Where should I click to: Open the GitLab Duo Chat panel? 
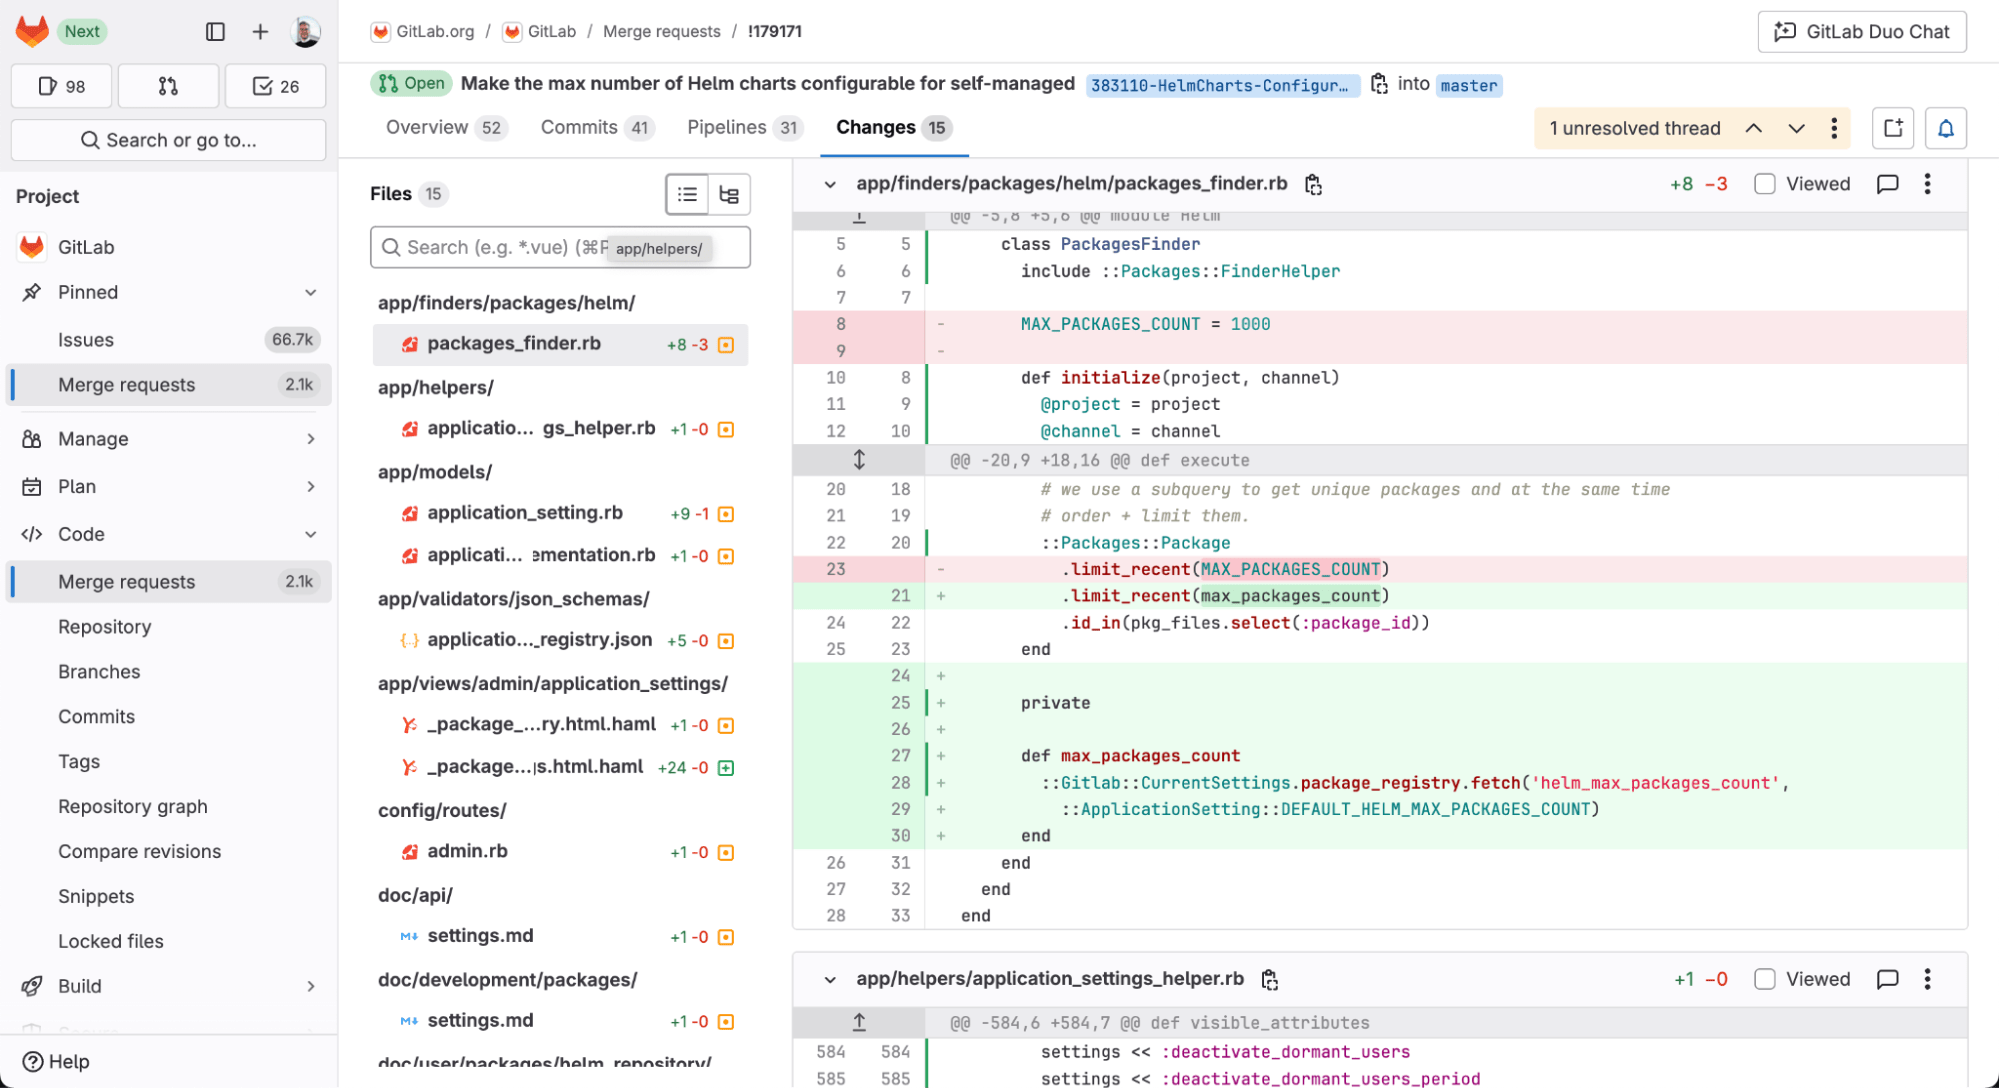1861,31
